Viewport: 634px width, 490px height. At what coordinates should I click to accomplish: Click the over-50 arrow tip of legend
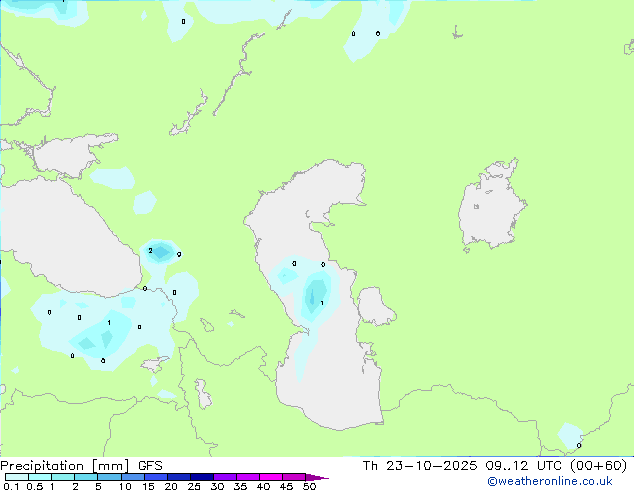(x=317, y=477)
